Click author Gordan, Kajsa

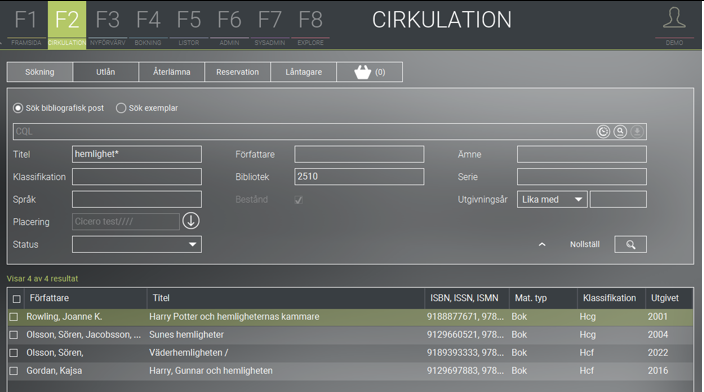click(x=54, y=371)
